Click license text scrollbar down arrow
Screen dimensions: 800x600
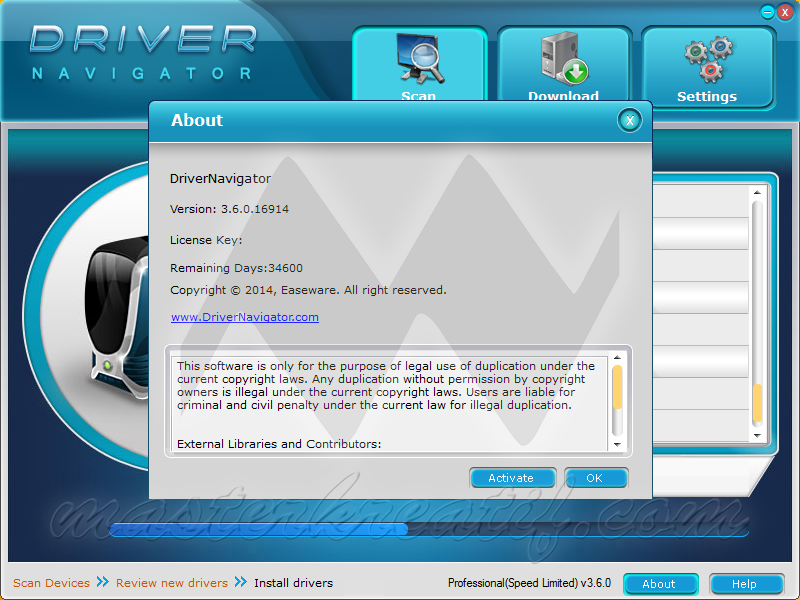point(617,444)
